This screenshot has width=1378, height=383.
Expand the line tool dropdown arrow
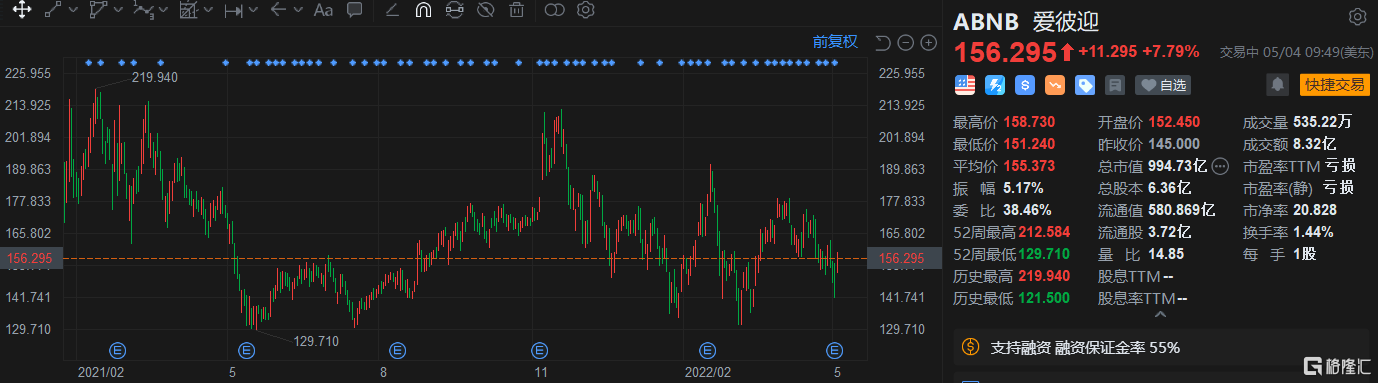click(x=74, y=10)
